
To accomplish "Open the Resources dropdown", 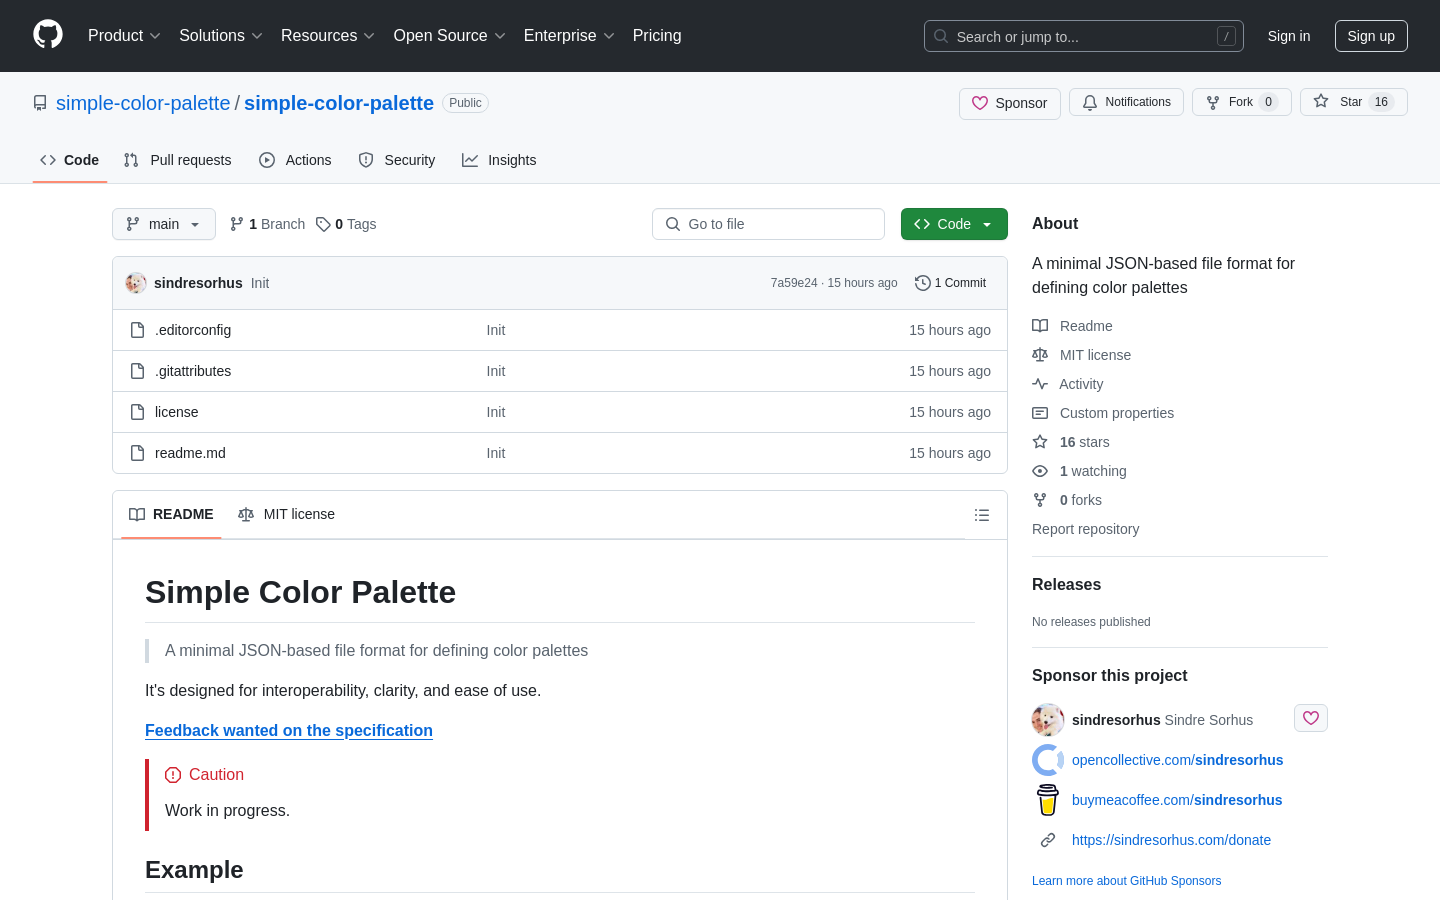I will pyautogui.click(x=328, y=36).
